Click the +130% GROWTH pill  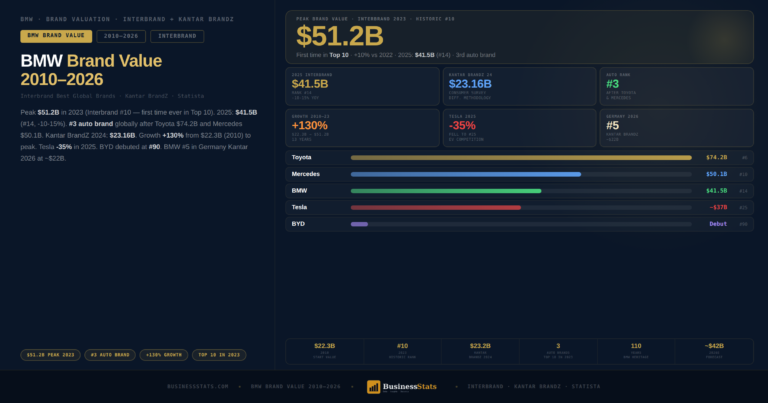coord(164,355)
